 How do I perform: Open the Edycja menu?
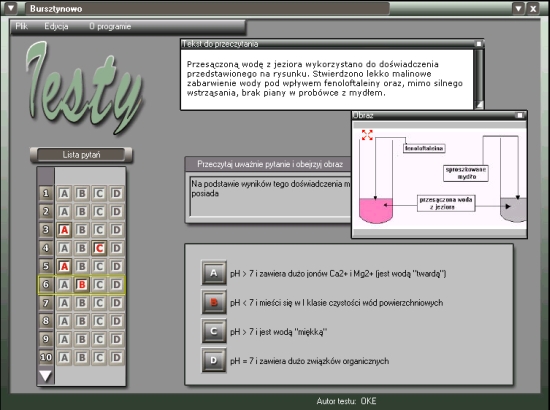pos(56,26)
